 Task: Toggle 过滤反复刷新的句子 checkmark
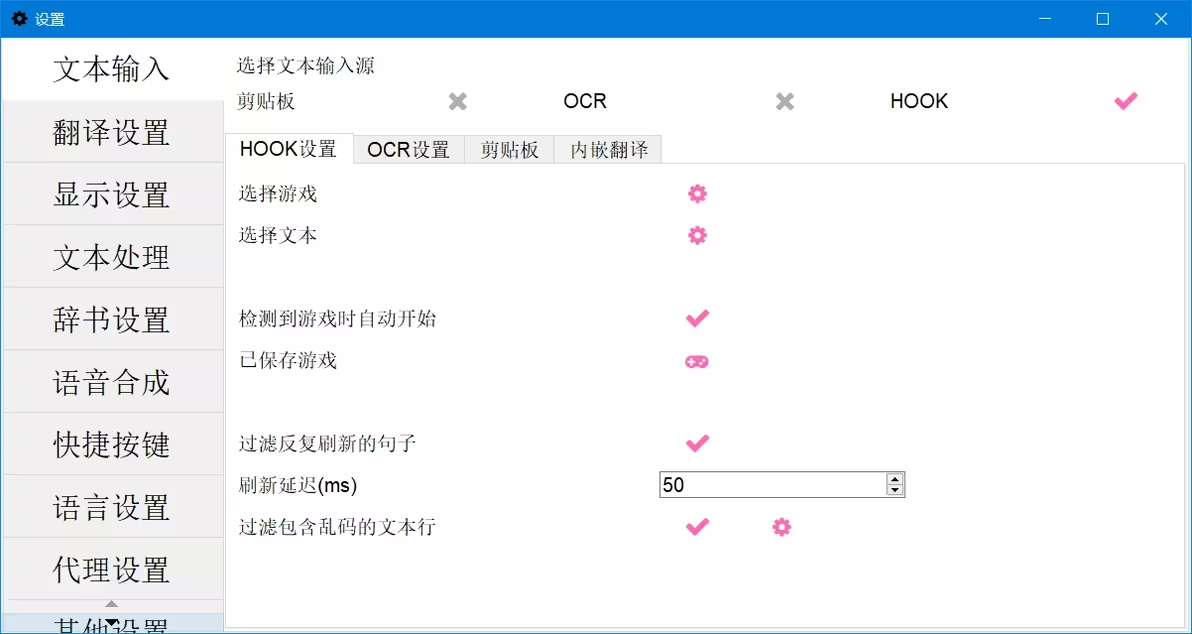pyautogui.click(x=697, y=443)
